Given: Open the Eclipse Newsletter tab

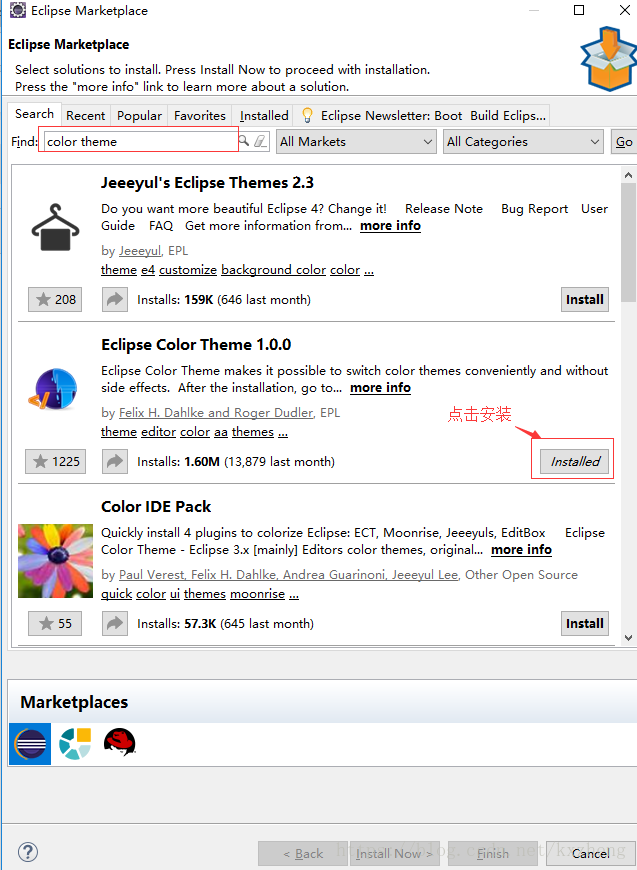Looking at the screenshot, I should [x=422, y=115].
